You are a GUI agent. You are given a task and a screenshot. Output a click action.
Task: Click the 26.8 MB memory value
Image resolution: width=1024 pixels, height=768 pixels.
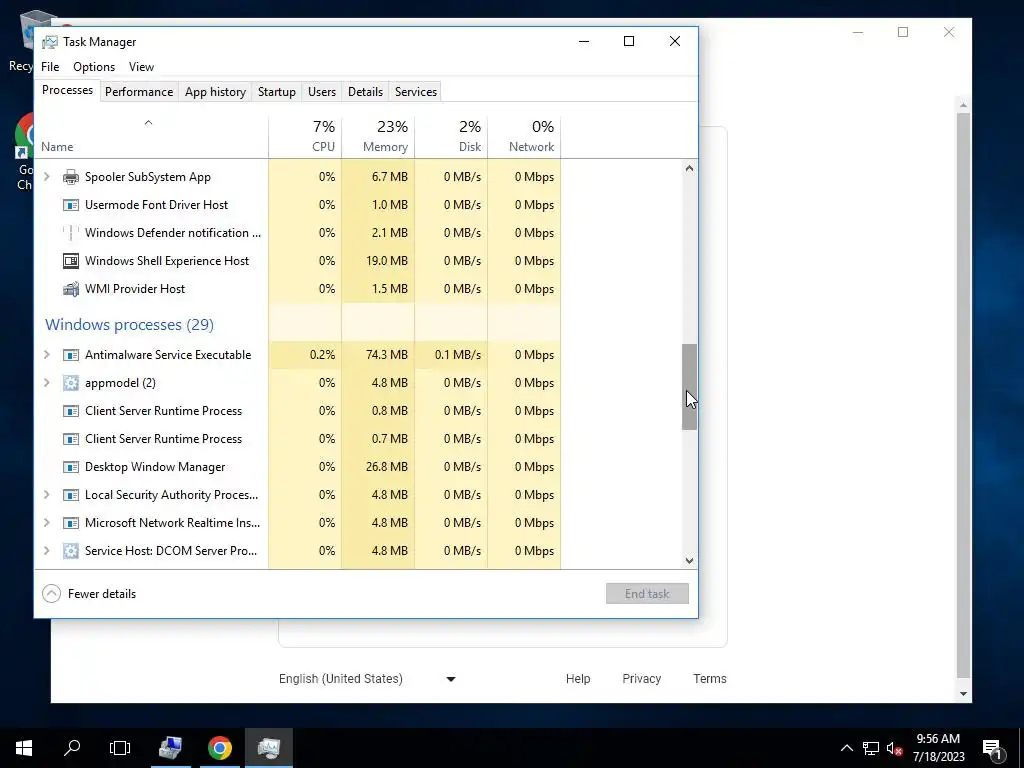point(387,467)
